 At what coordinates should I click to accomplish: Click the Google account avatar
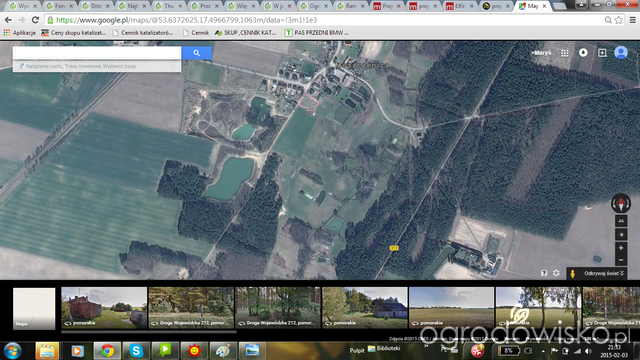621,53
